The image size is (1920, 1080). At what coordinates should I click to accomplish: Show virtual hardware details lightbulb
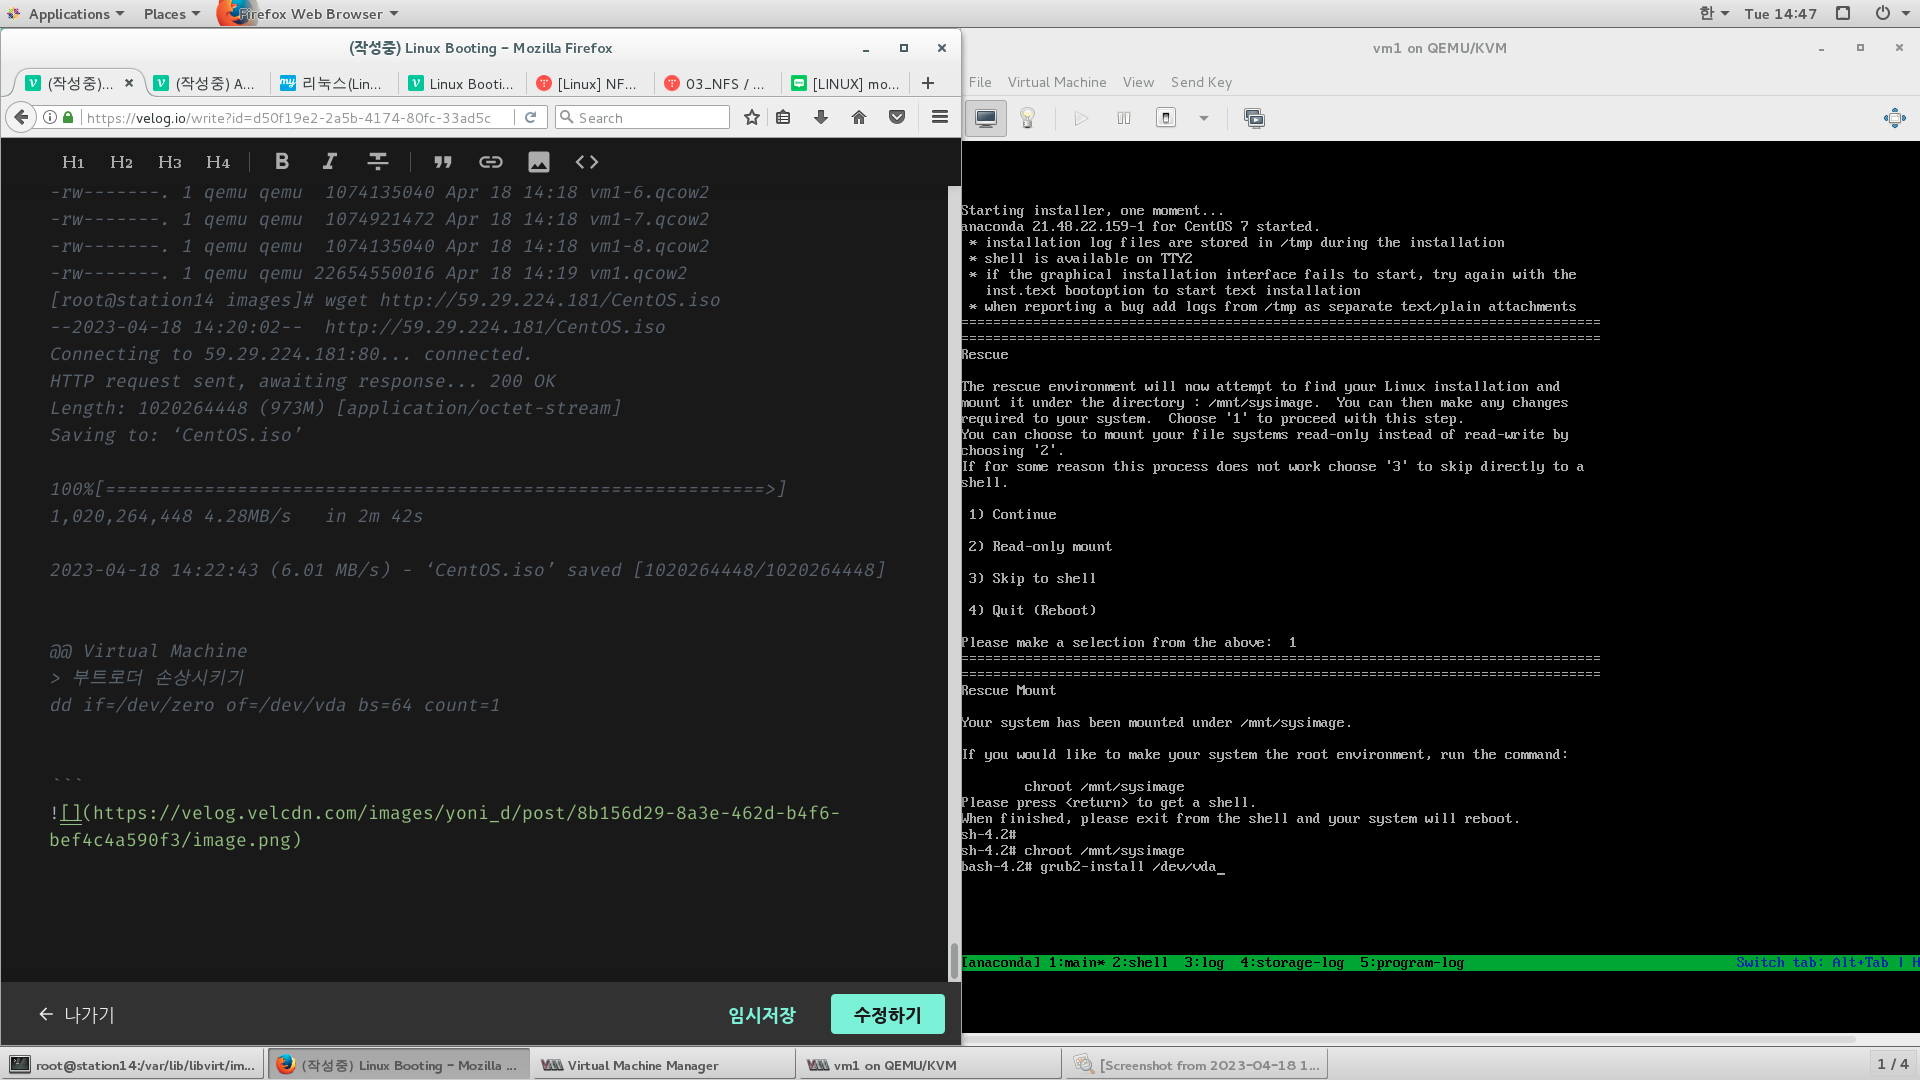point(1027,118)
